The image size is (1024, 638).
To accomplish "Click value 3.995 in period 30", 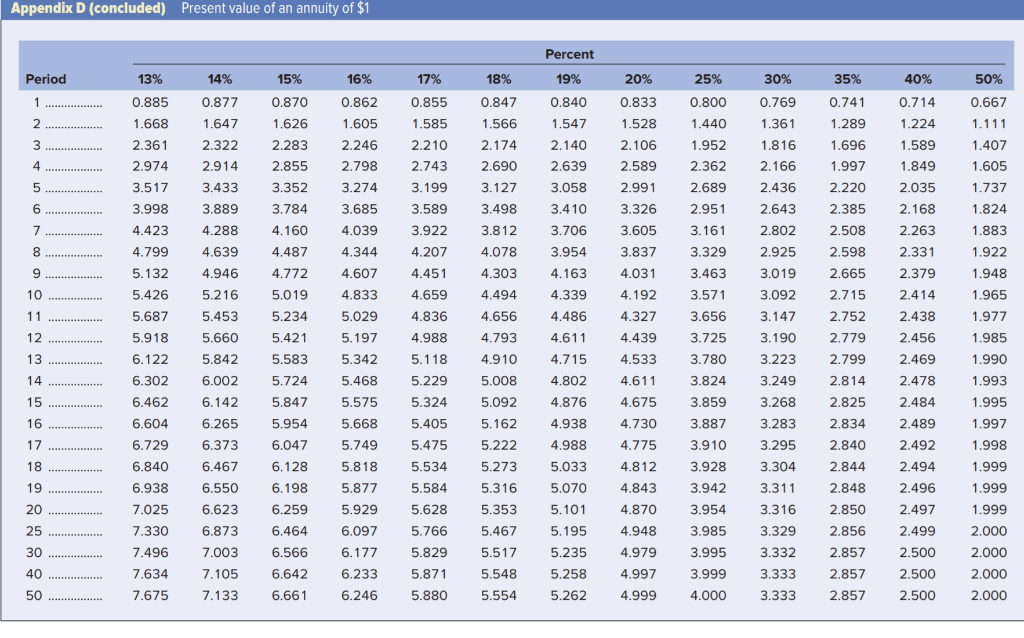I will [708, 553].
